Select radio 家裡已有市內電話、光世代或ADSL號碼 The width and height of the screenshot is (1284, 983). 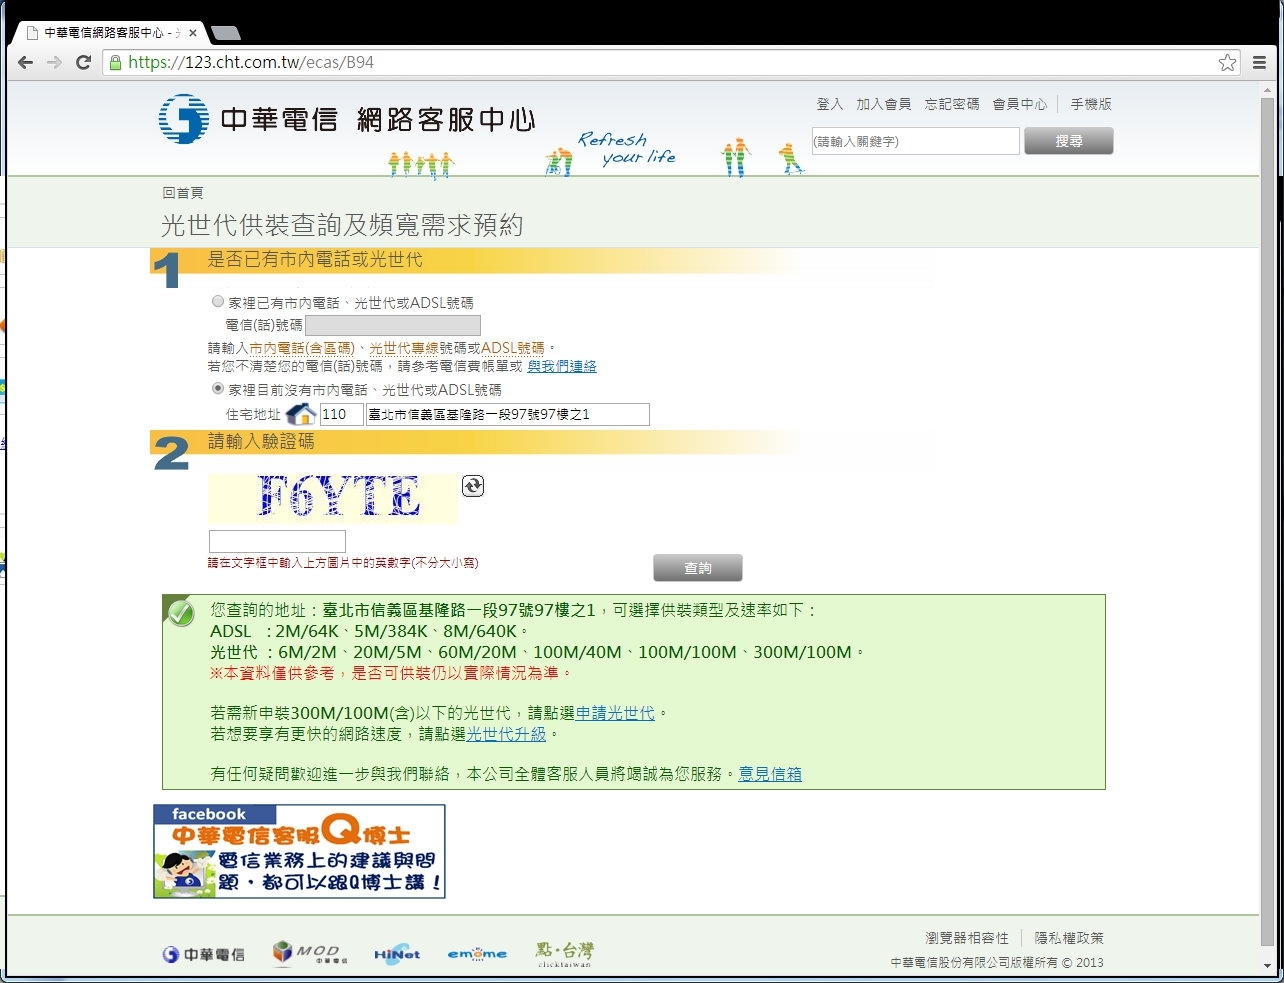[x=218, y=301]
